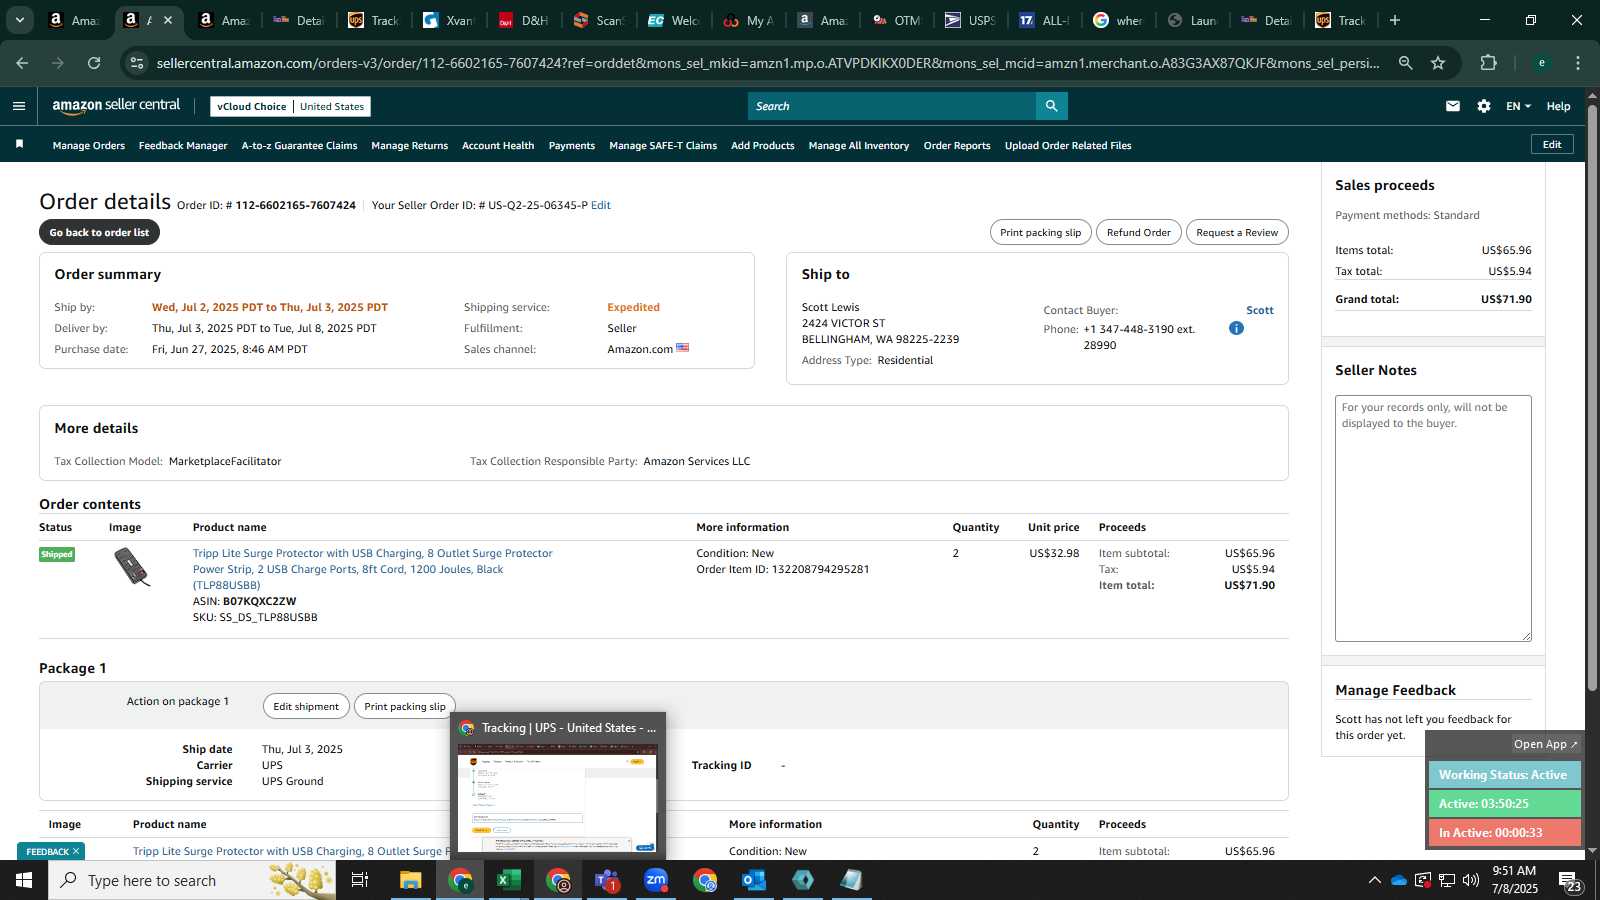
Task: Open the settings gear icon
Action: (x=1484, y=106)
